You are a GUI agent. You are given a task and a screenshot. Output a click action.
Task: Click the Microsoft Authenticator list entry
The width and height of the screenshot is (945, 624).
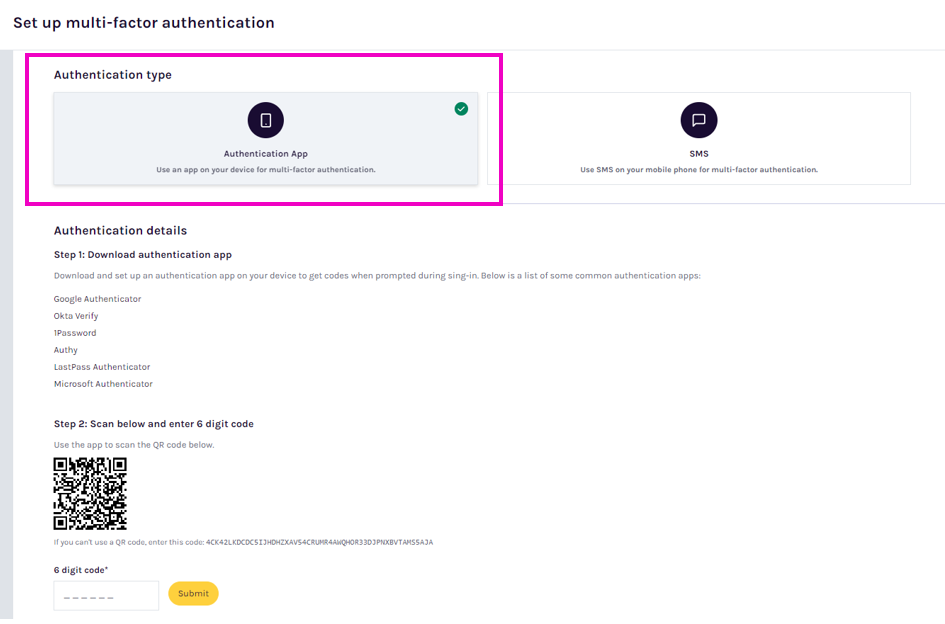103,384
